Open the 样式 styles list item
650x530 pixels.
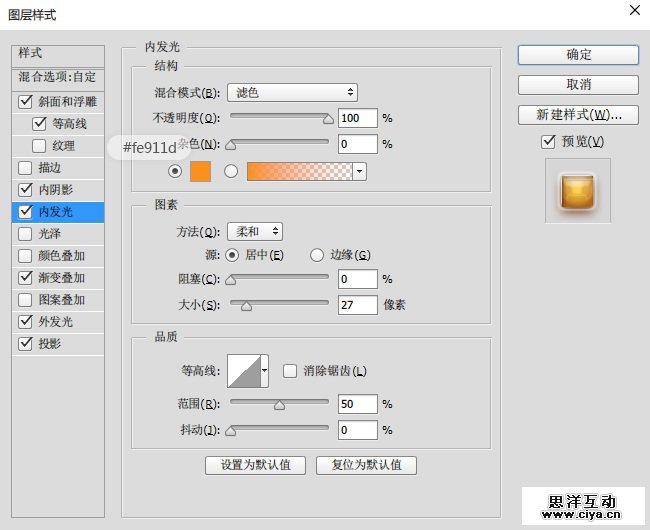click(58, 56)
